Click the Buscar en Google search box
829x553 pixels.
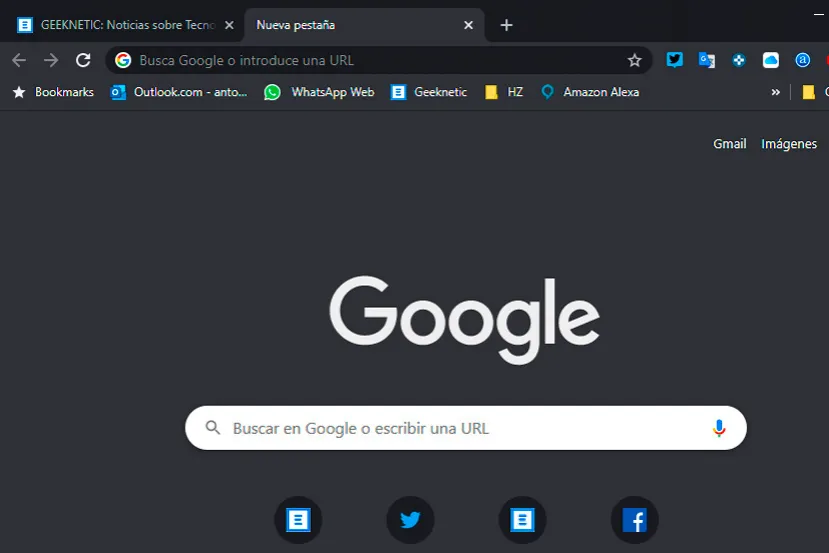(466, 428)
